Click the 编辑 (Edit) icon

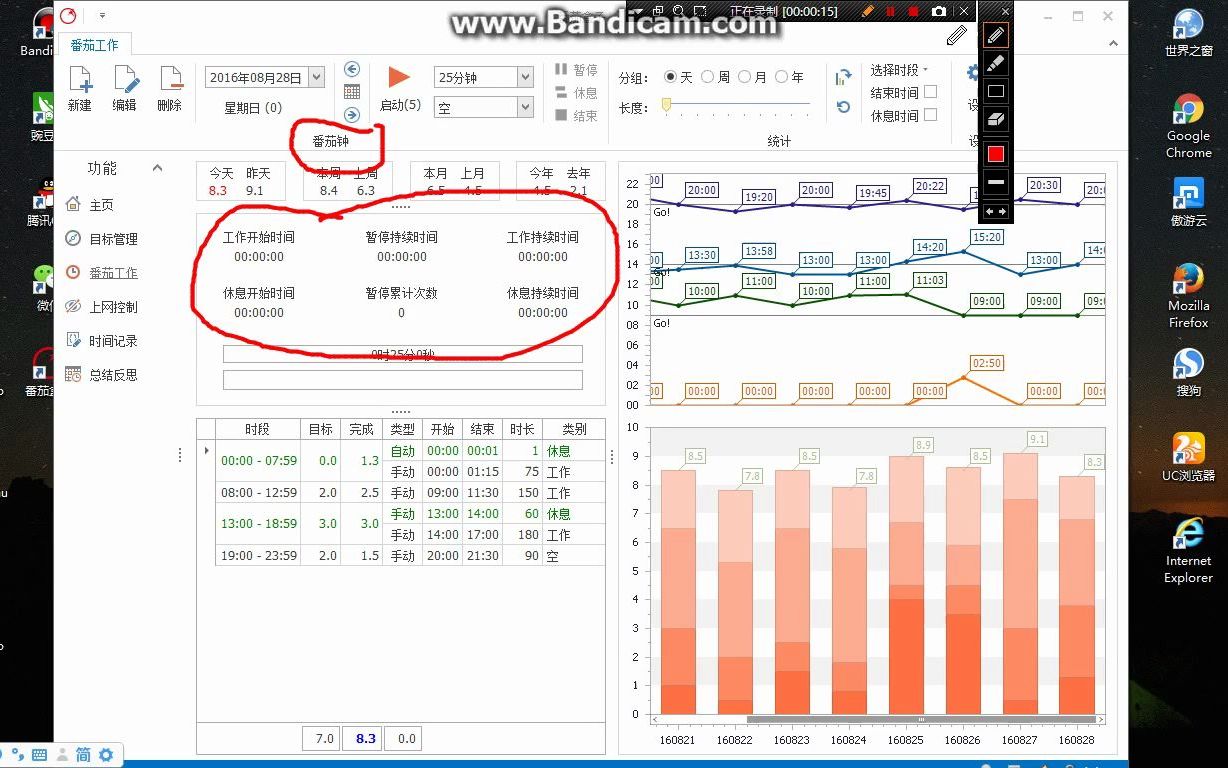pyautogui.click(x=125, y=80)
